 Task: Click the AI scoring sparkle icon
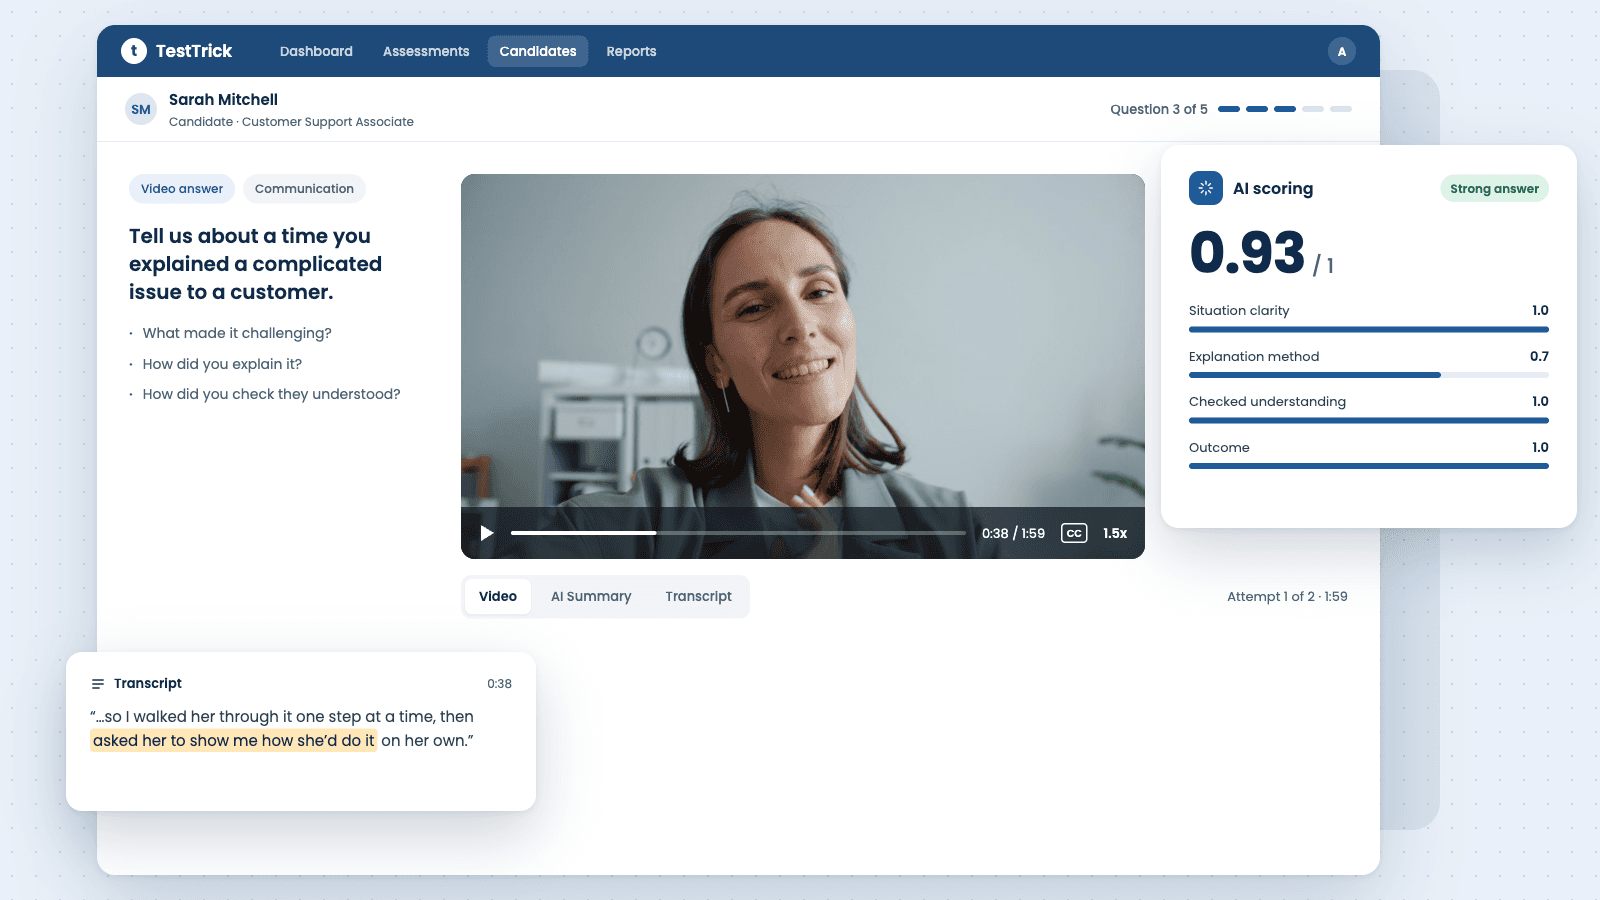point(1206,188)
